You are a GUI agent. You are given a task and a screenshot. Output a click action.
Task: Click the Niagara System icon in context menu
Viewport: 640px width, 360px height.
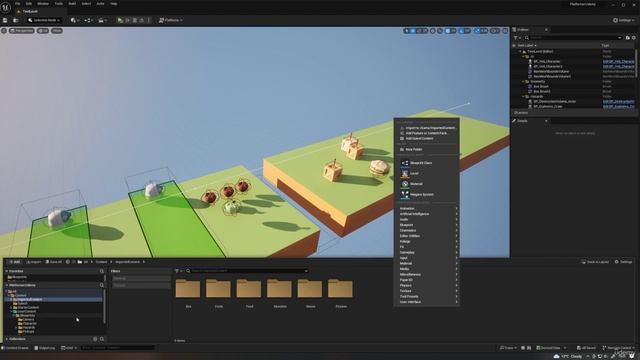point(404,195)
